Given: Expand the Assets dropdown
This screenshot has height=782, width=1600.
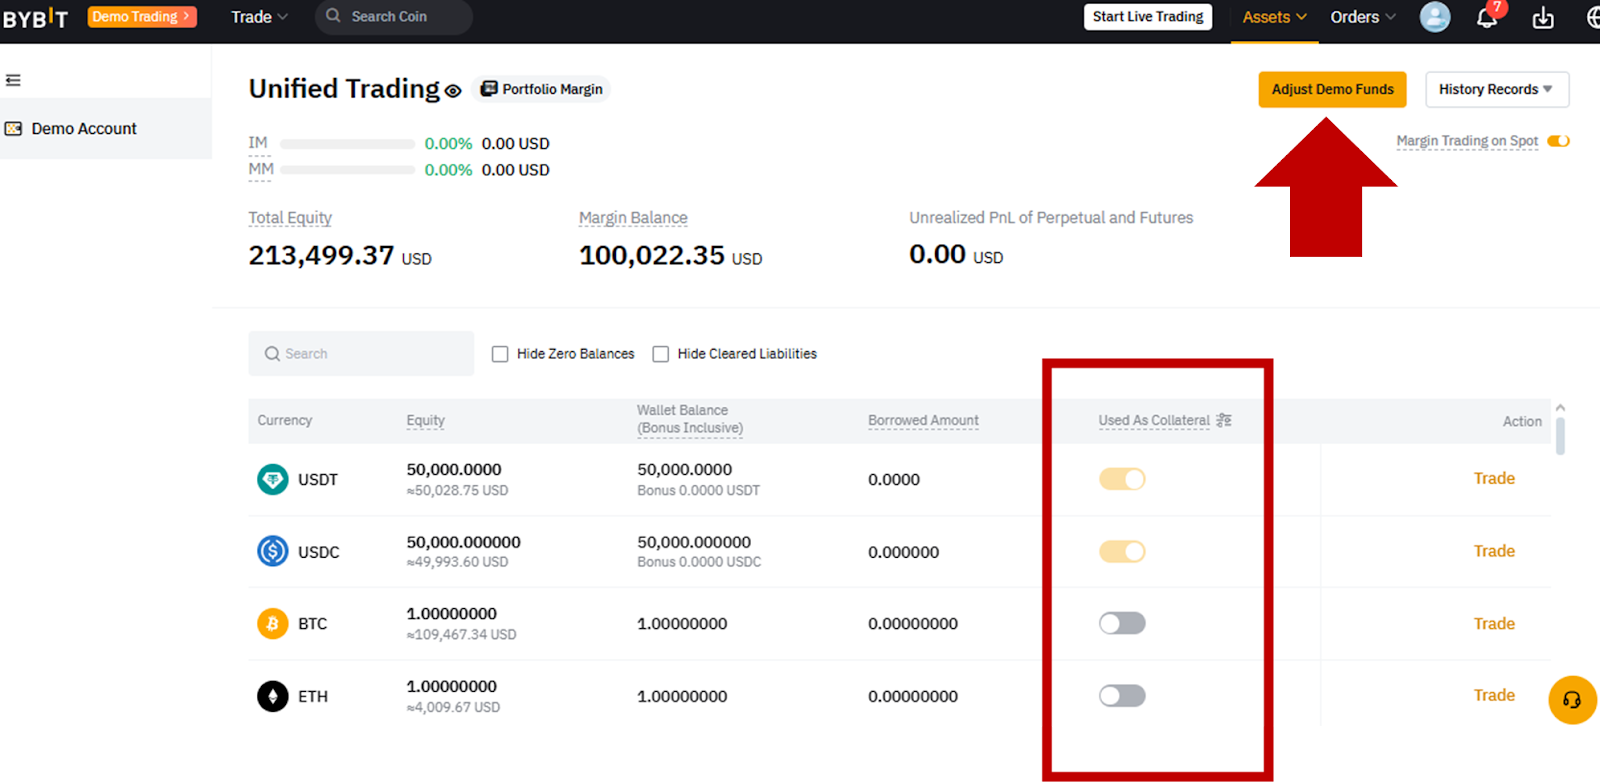Looking at the screenshot, I should coord(1275,17).
